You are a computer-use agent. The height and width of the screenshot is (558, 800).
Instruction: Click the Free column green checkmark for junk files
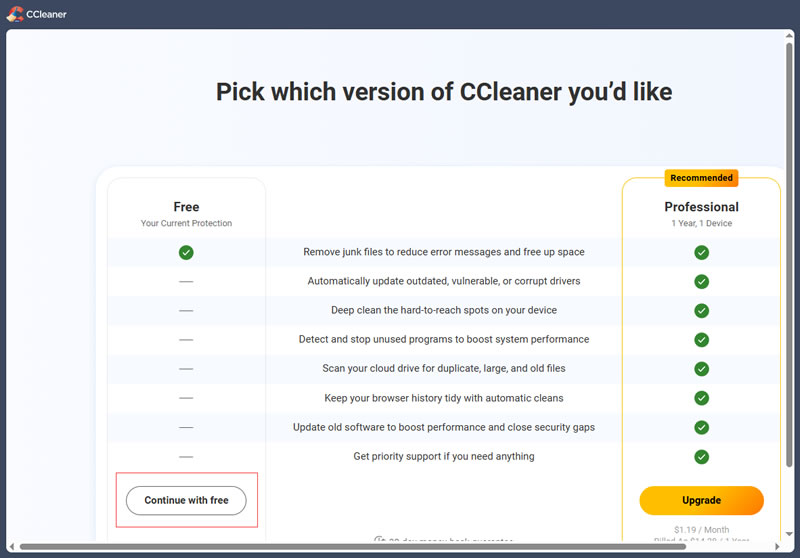coord(186,252)
